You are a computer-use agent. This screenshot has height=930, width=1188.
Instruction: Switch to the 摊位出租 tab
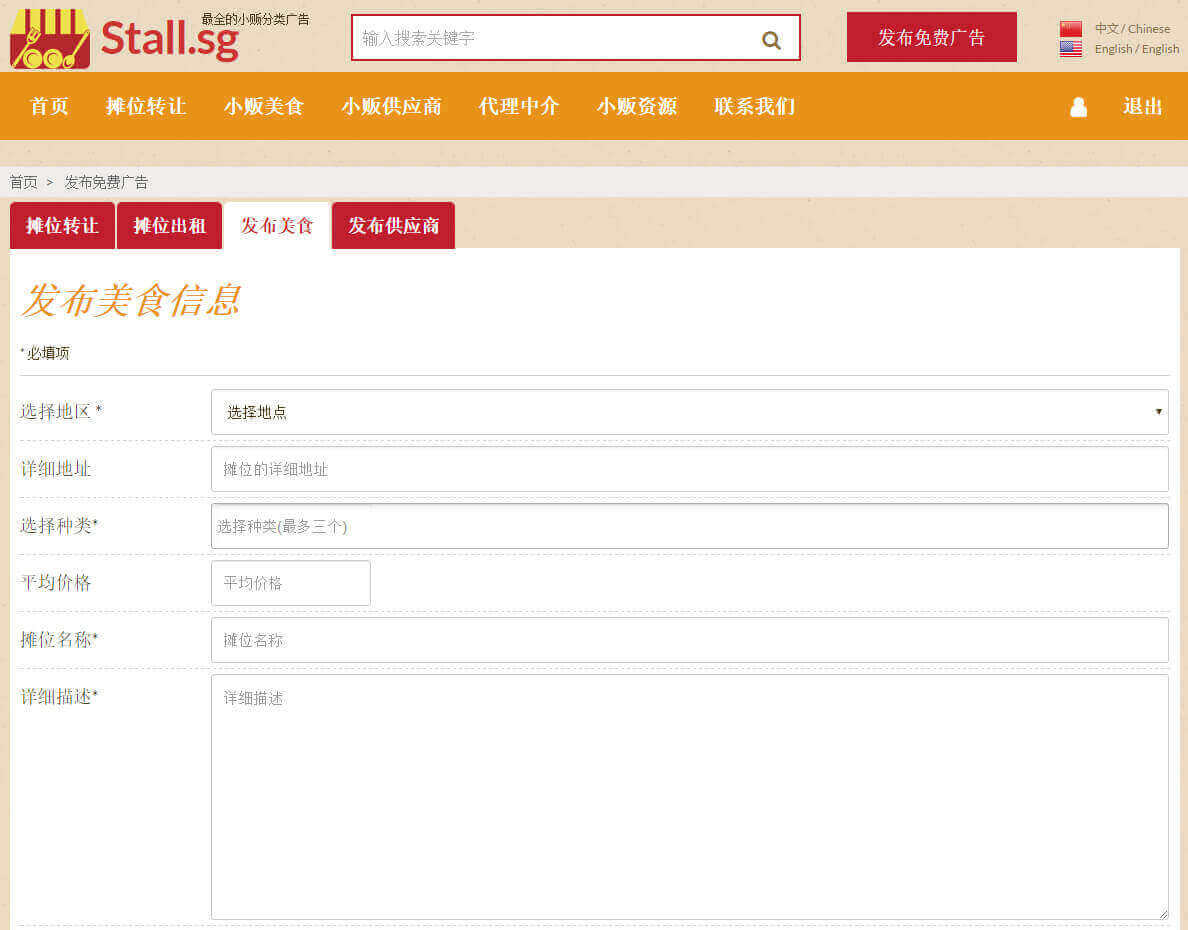(169, 226)
